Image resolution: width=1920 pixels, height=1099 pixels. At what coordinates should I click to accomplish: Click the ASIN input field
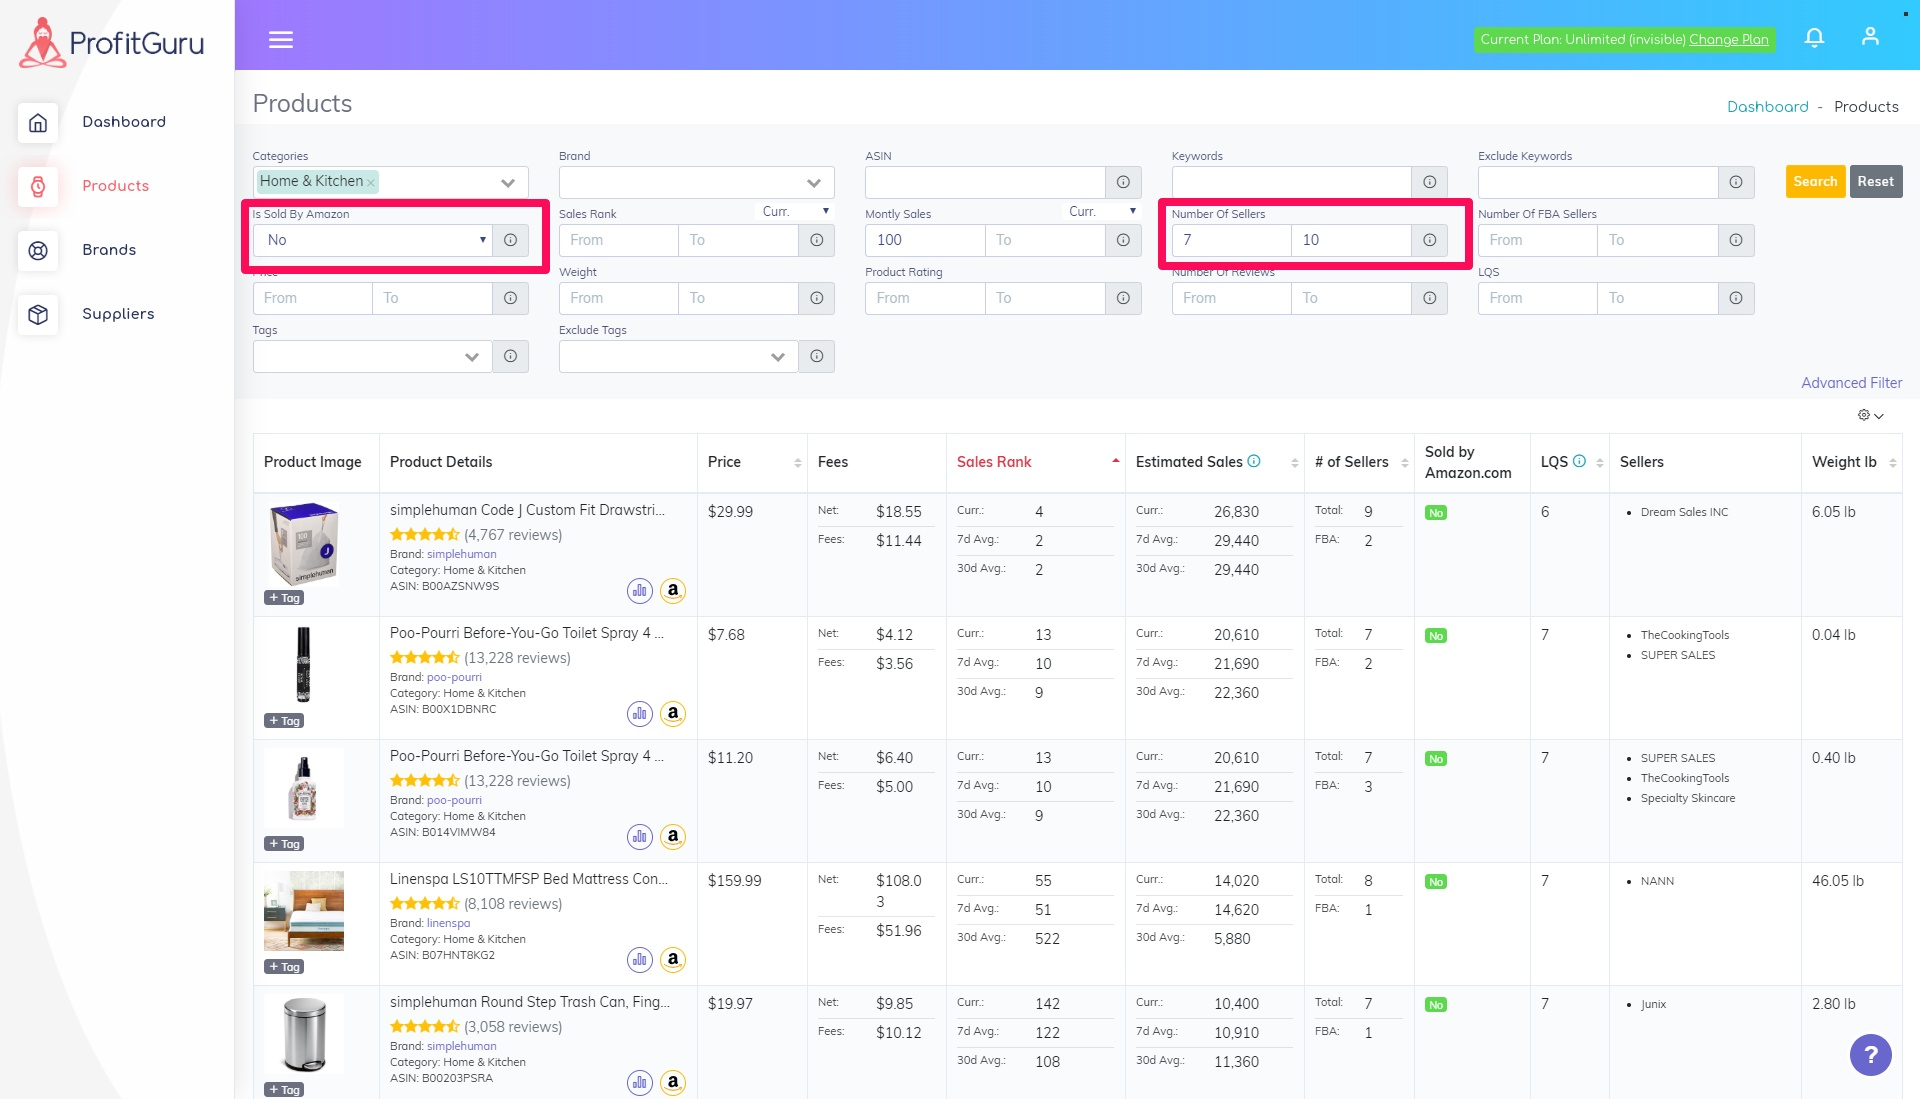(985, 182)
